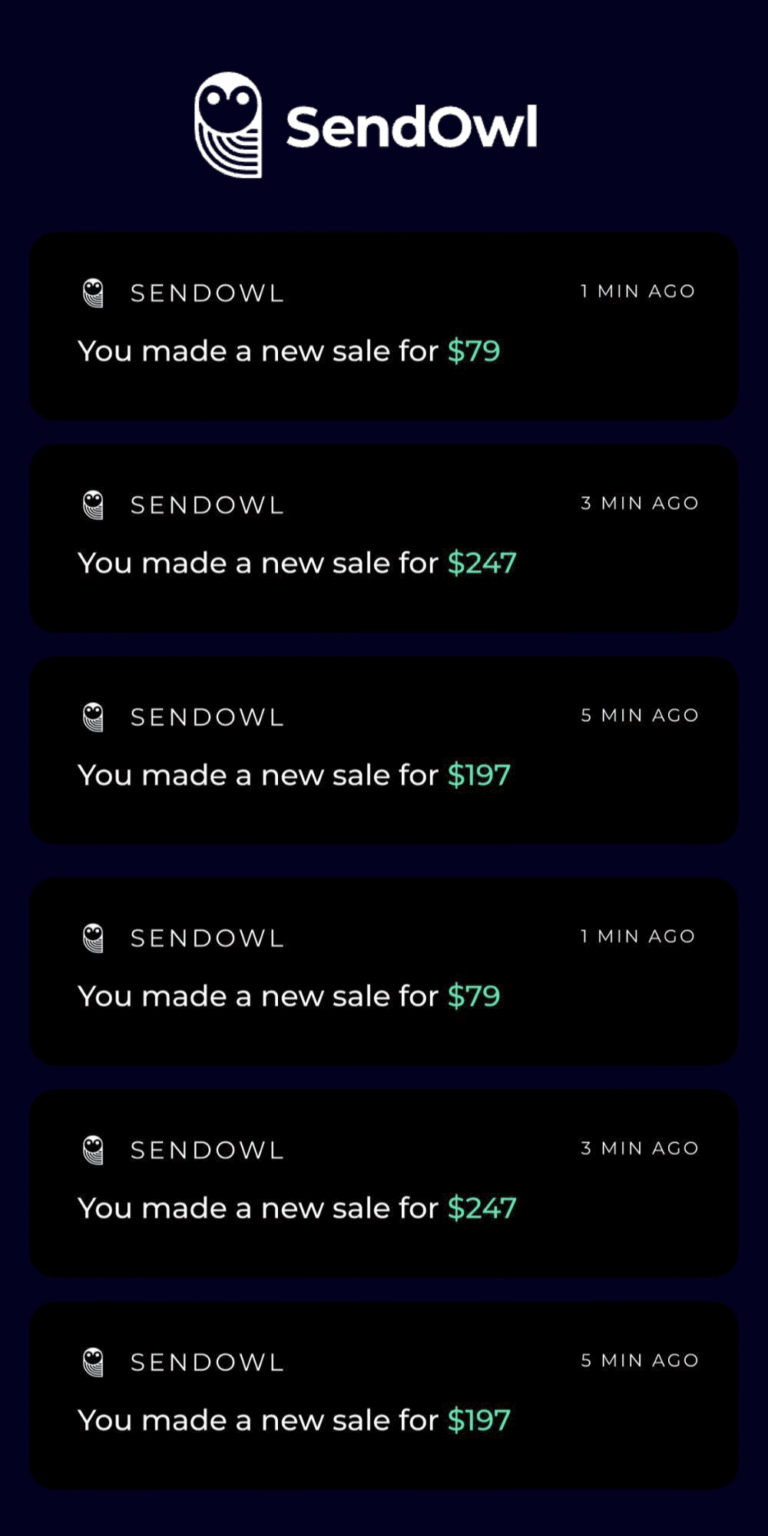This screenshot has height=1536, width=768.
Task: Click the first "3 MIN AGO" timestamp
Action: click(639, 503)
